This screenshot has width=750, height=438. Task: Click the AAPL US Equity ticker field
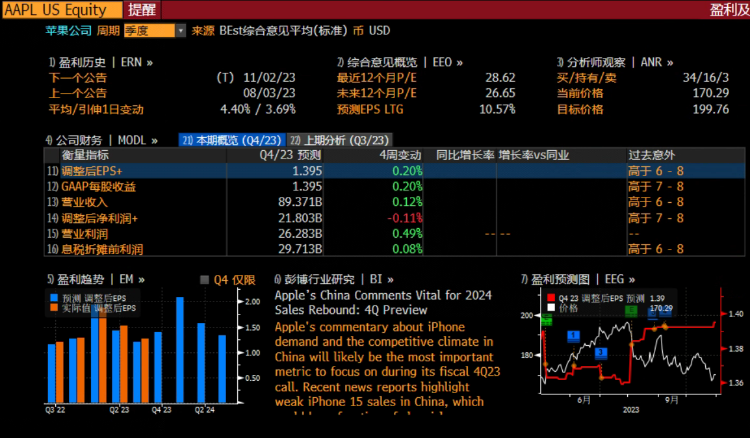[x=62, y=10]
